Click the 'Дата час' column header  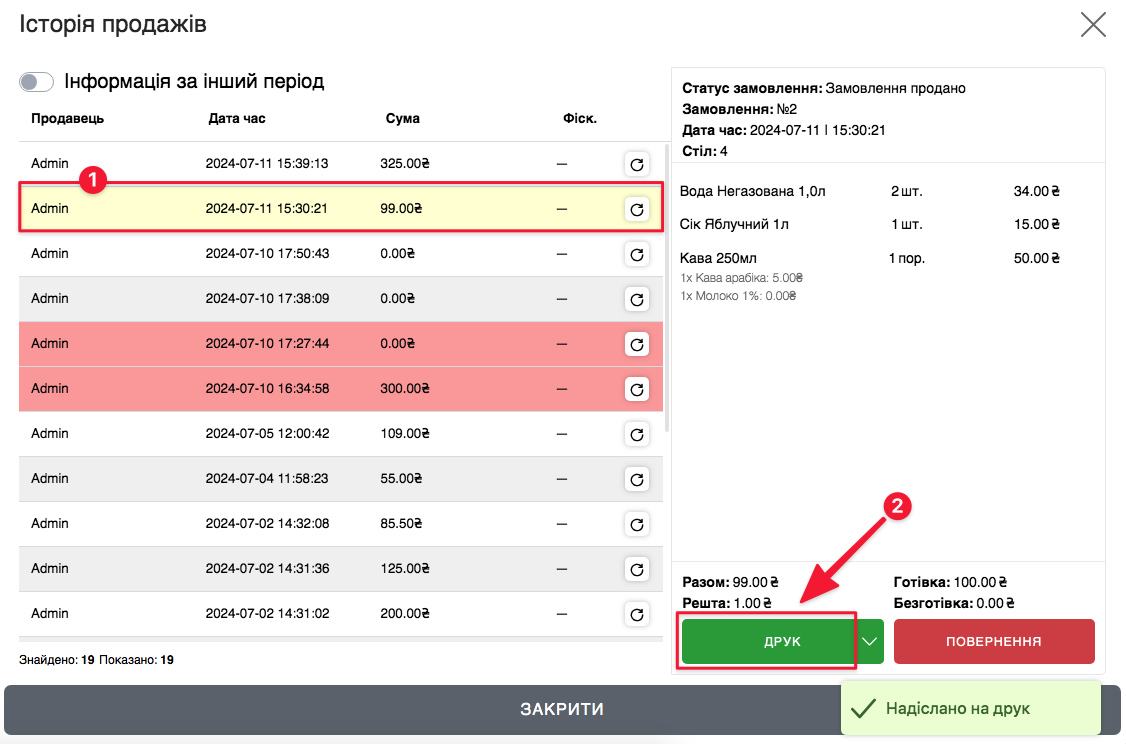pyautogui.click(x=237, y=118)
